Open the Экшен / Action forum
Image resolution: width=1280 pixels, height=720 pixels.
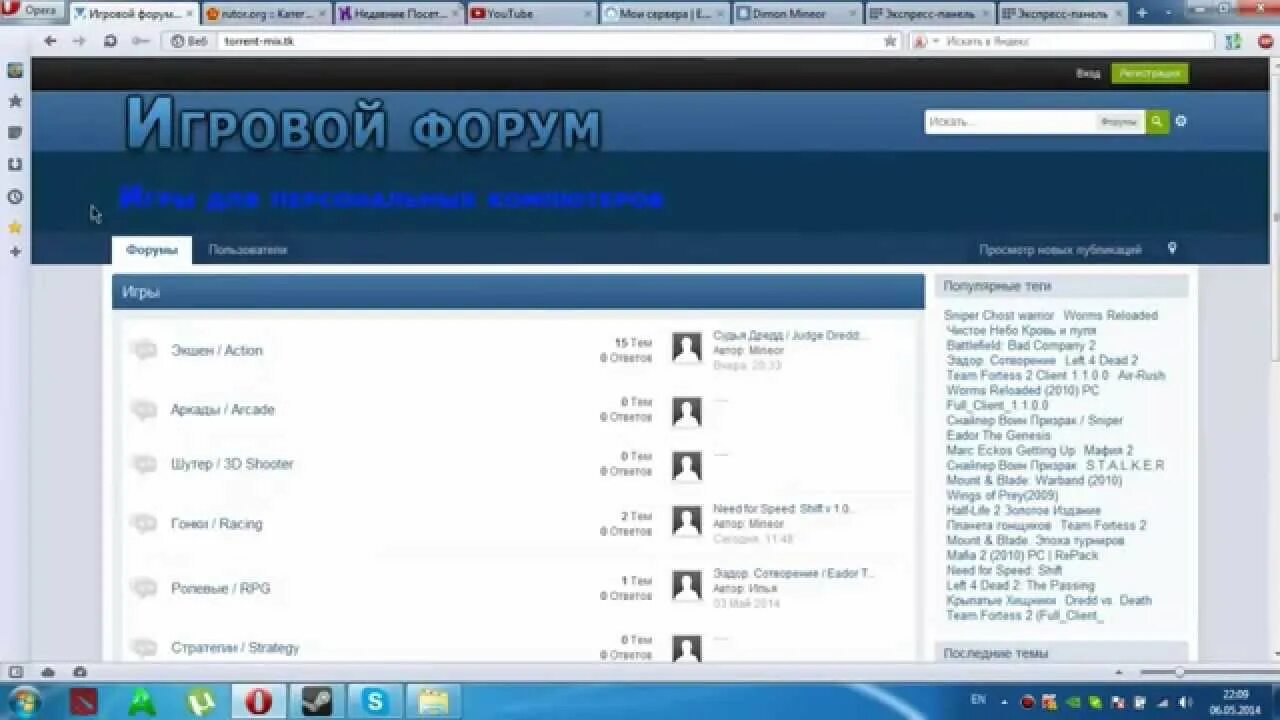(x=216, y=351)
